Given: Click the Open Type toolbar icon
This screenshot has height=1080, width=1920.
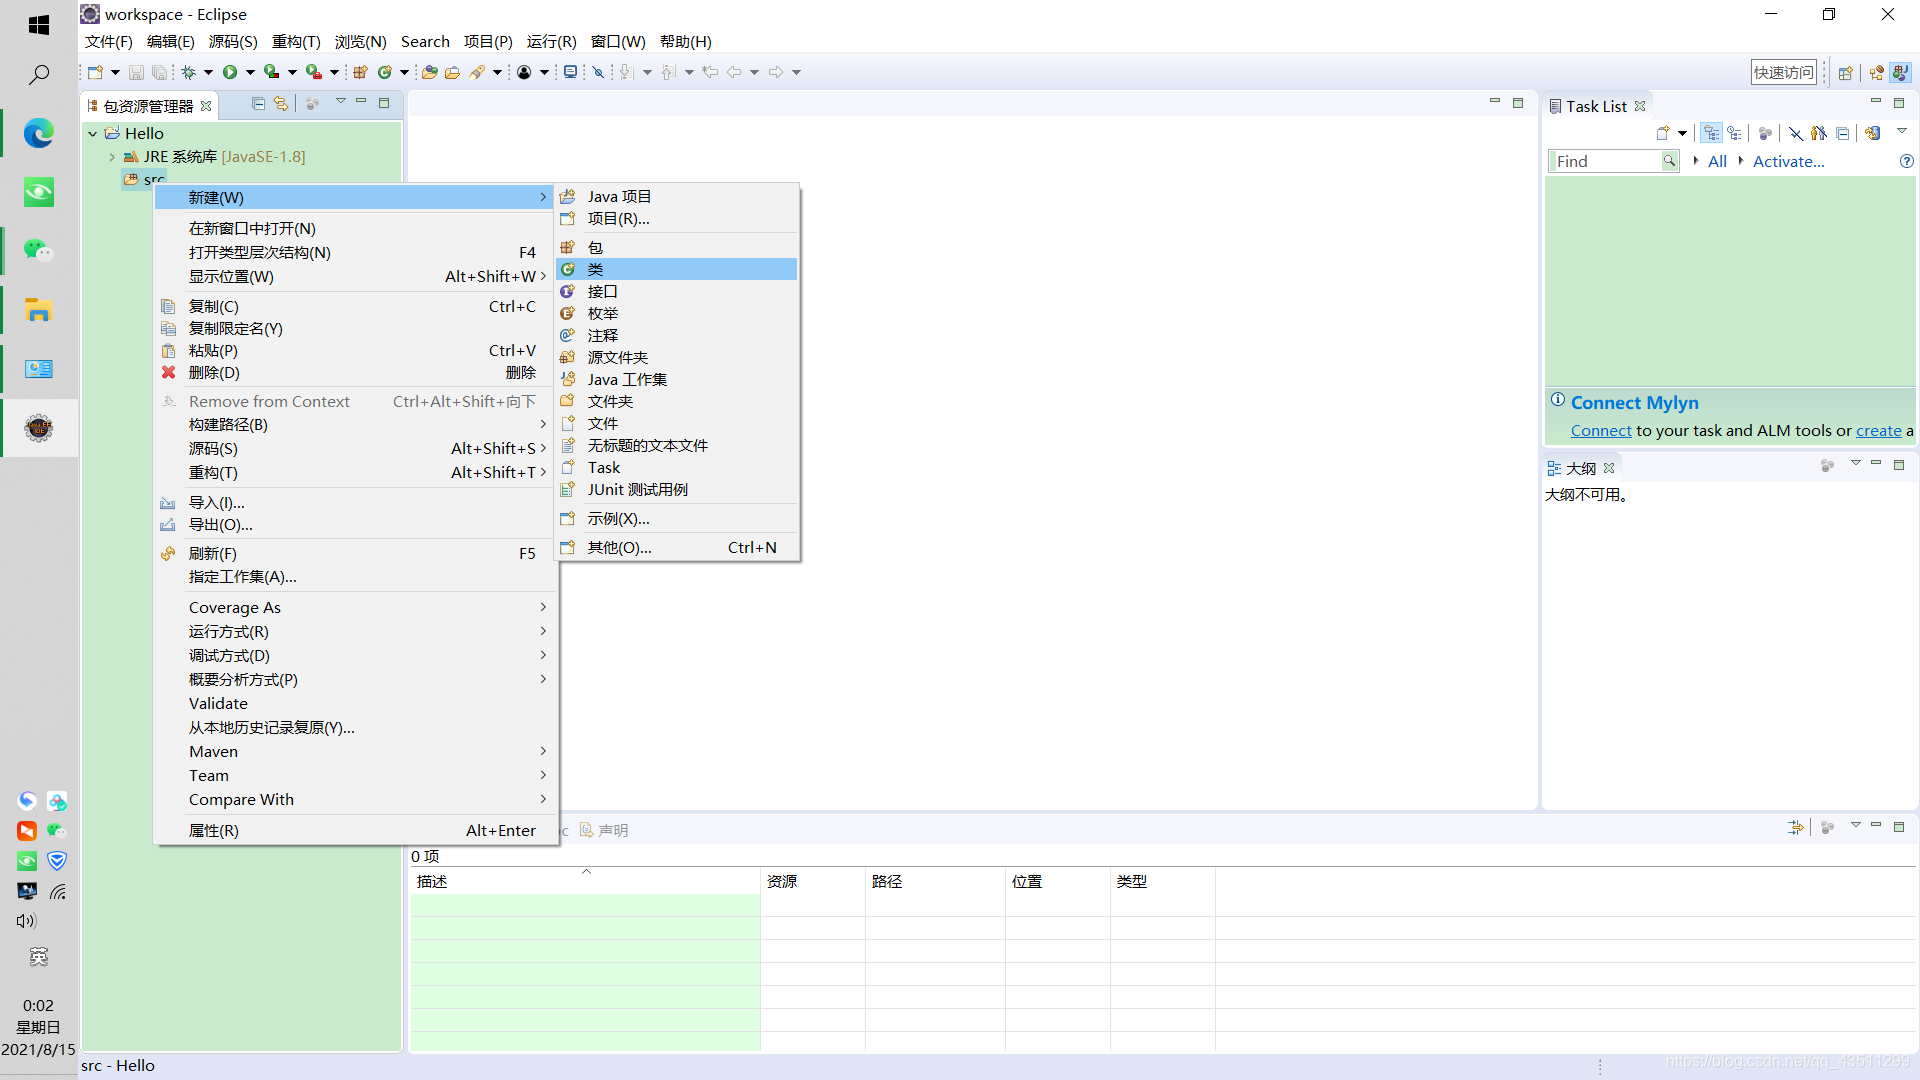Looking at the screenshot, I should tap(429, 72).
